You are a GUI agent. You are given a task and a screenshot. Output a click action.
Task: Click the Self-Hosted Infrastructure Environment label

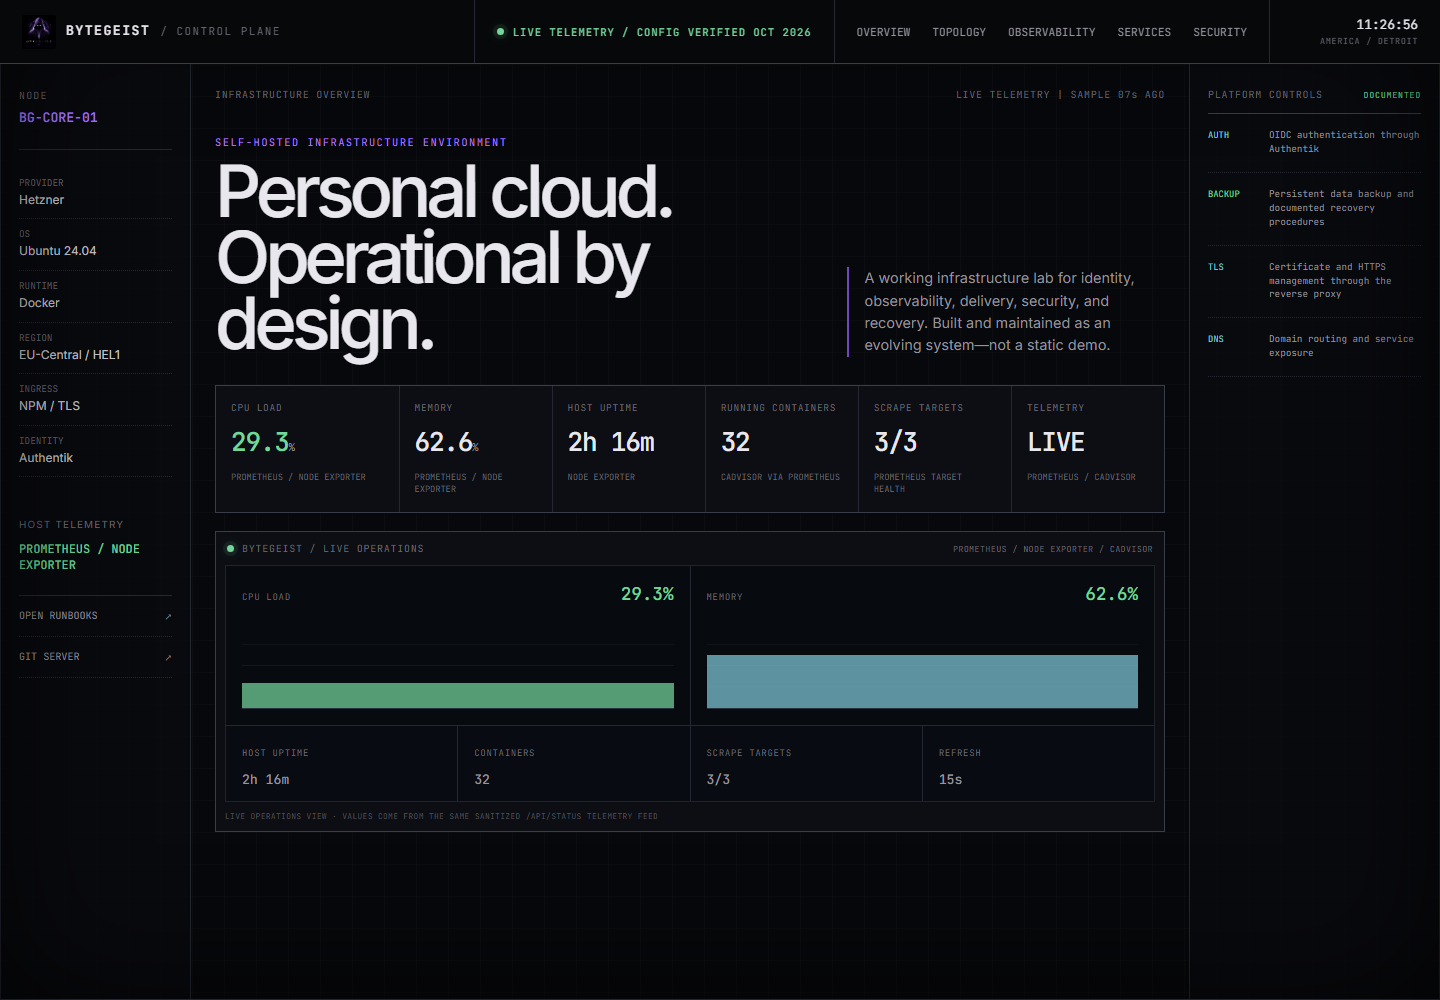[361, 143]
